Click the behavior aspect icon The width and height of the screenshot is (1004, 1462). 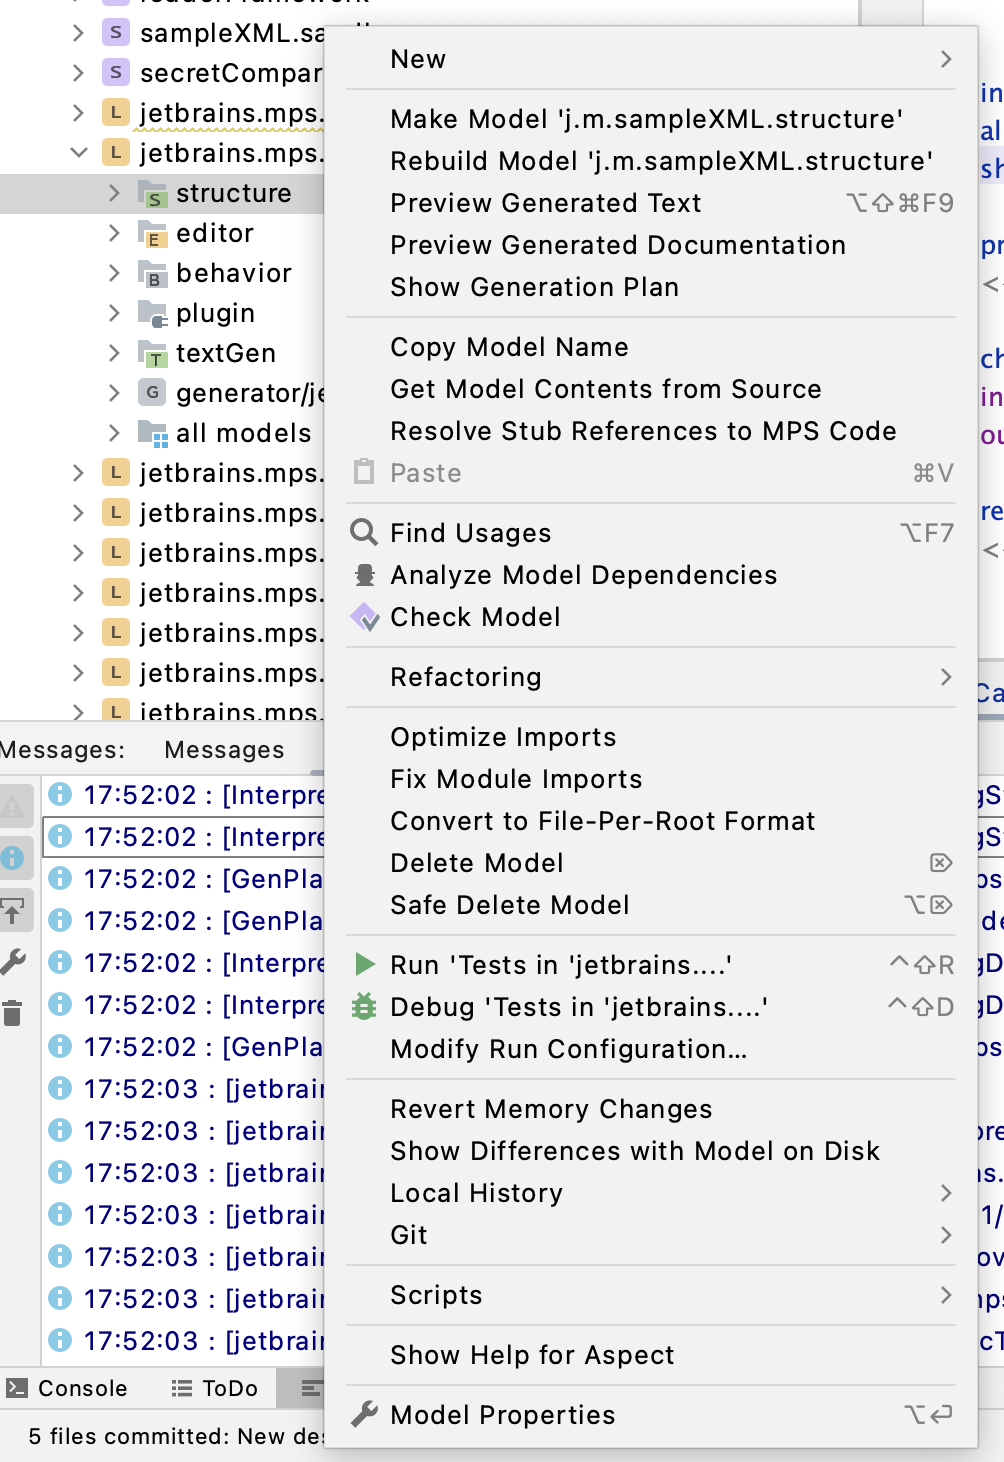(150, 274)
